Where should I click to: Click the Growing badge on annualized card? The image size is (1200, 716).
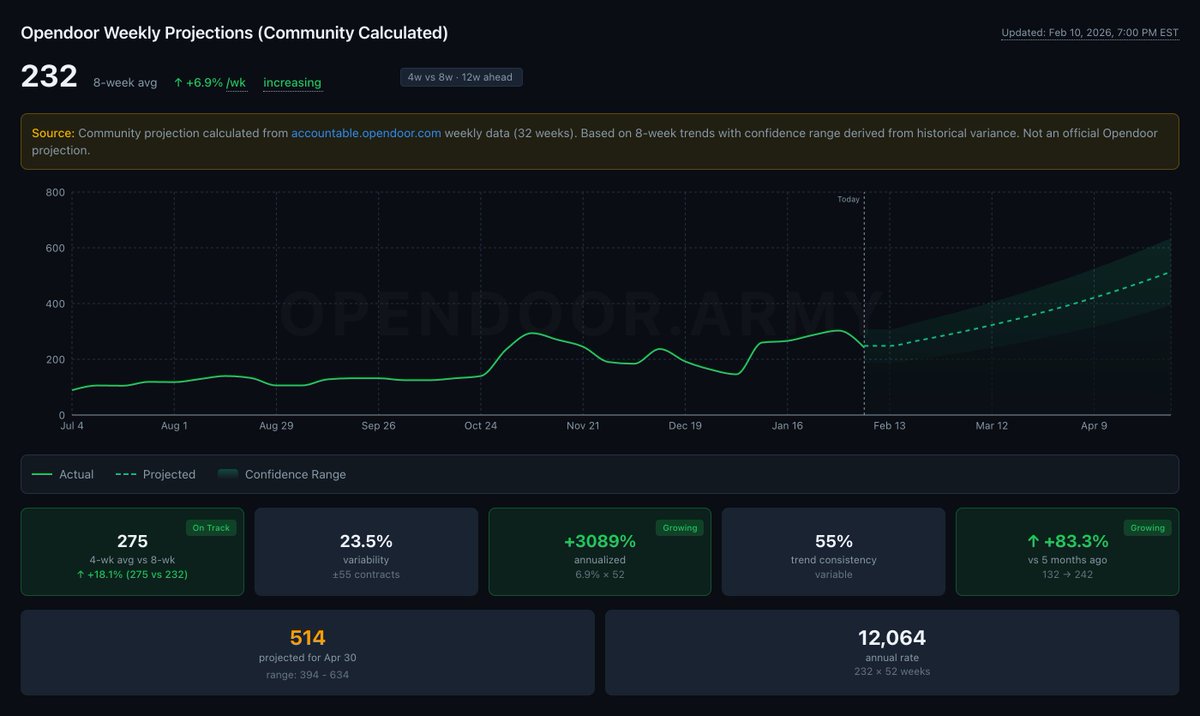click(679, 527)
